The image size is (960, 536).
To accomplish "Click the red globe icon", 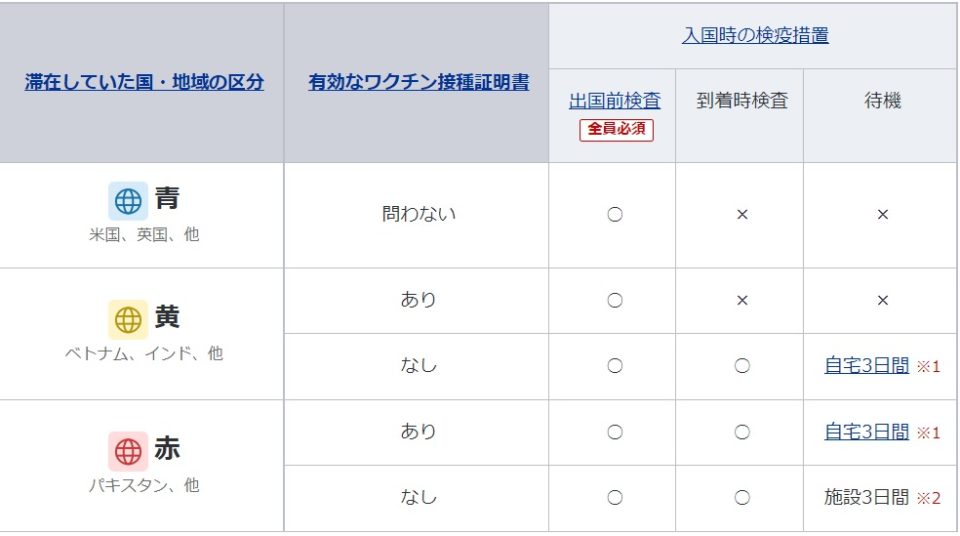I will click(128, 451).
